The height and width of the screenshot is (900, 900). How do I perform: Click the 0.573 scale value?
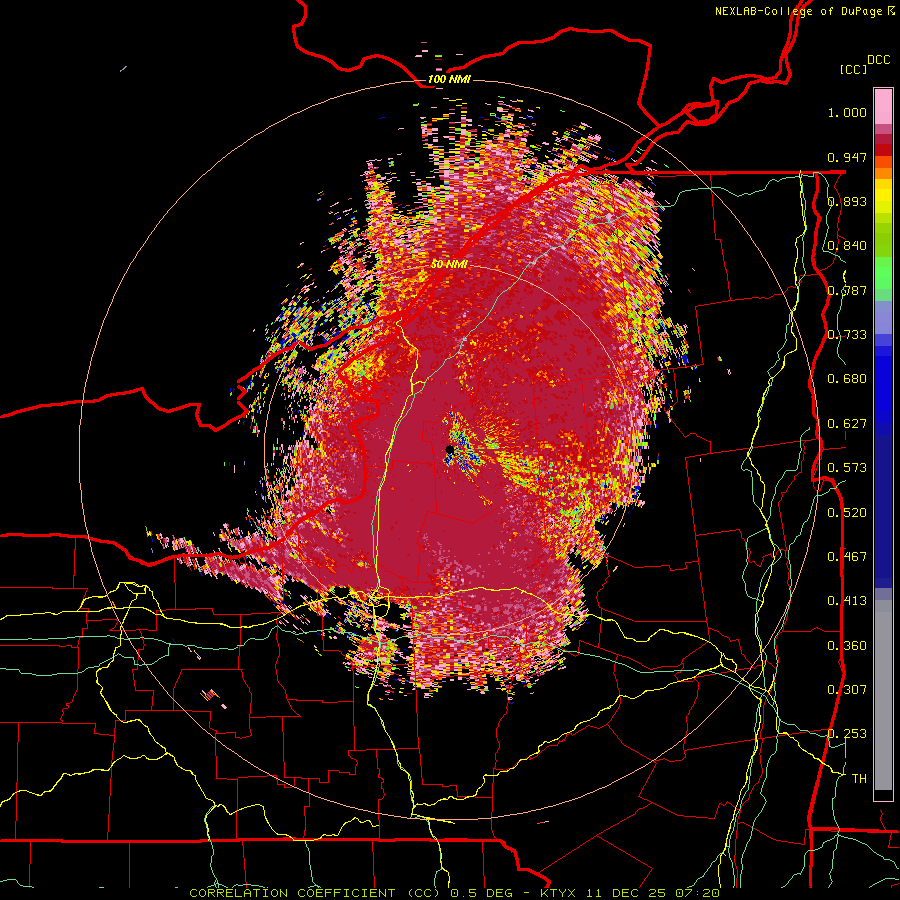[x=847, y=468]
